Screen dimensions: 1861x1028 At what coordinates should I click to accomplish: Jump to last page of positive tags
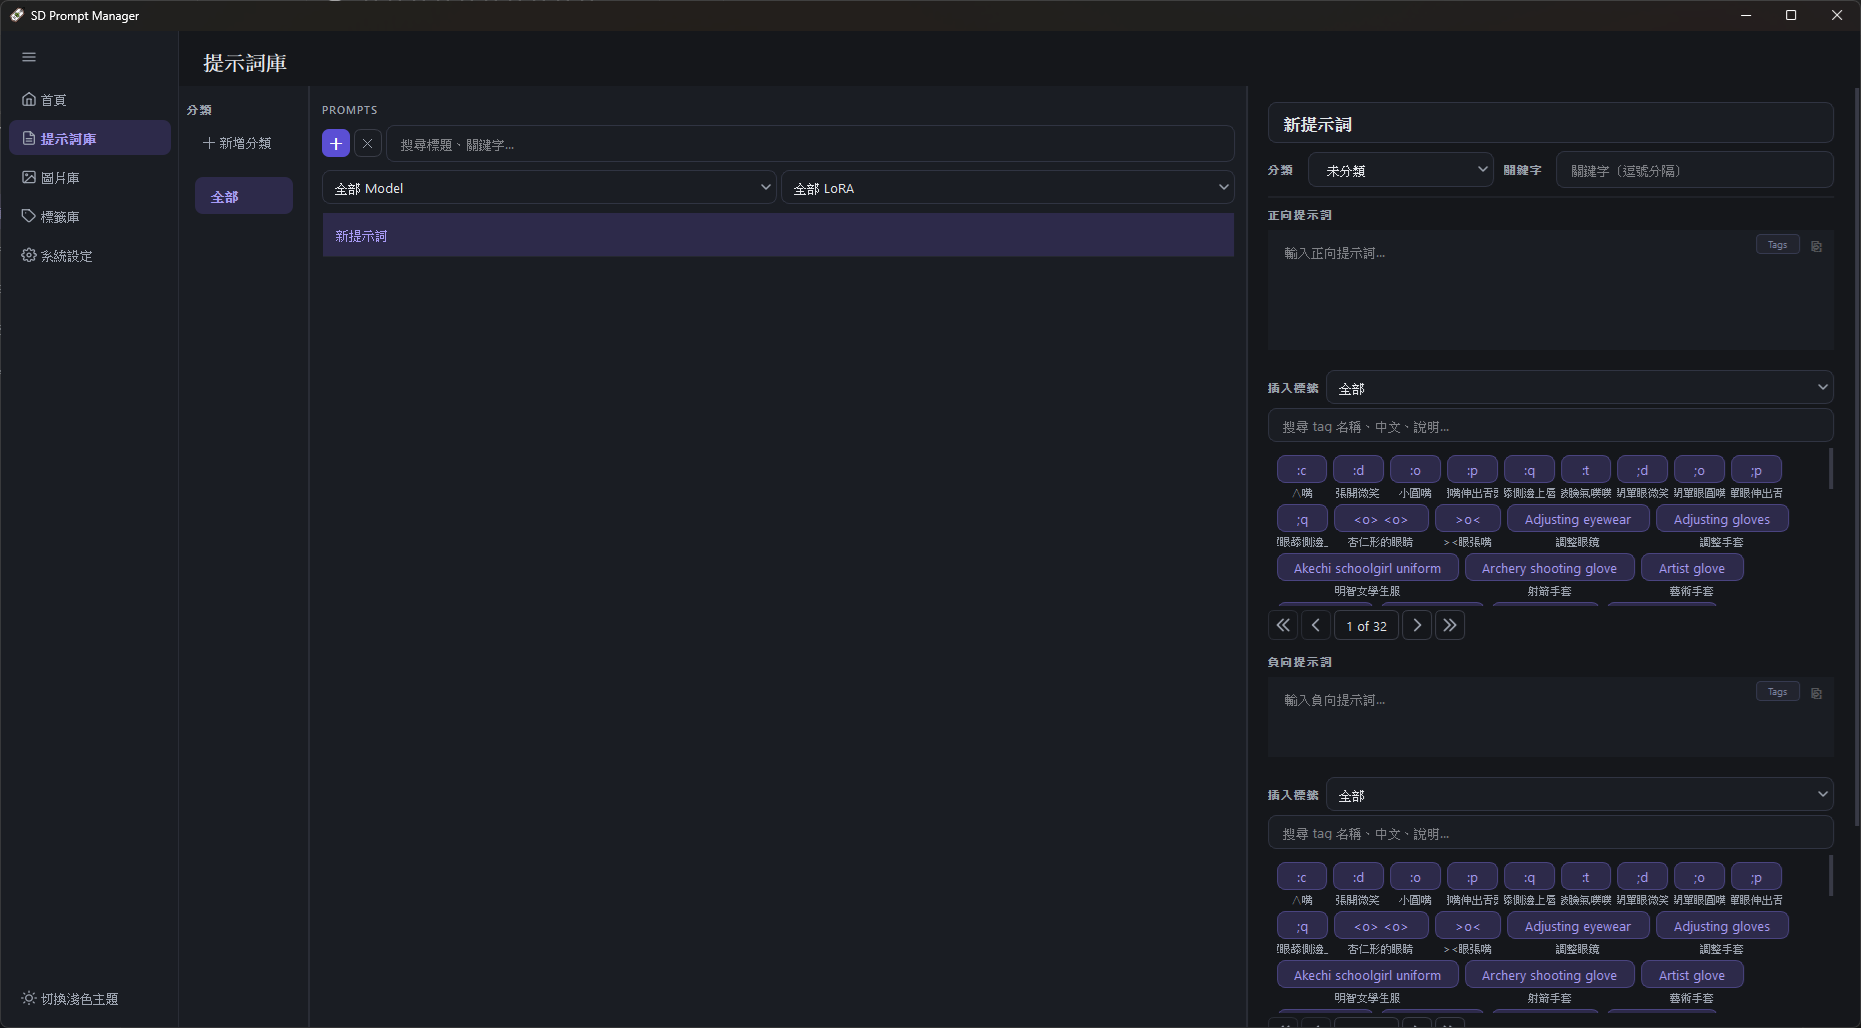click(x=1450, y=625)
